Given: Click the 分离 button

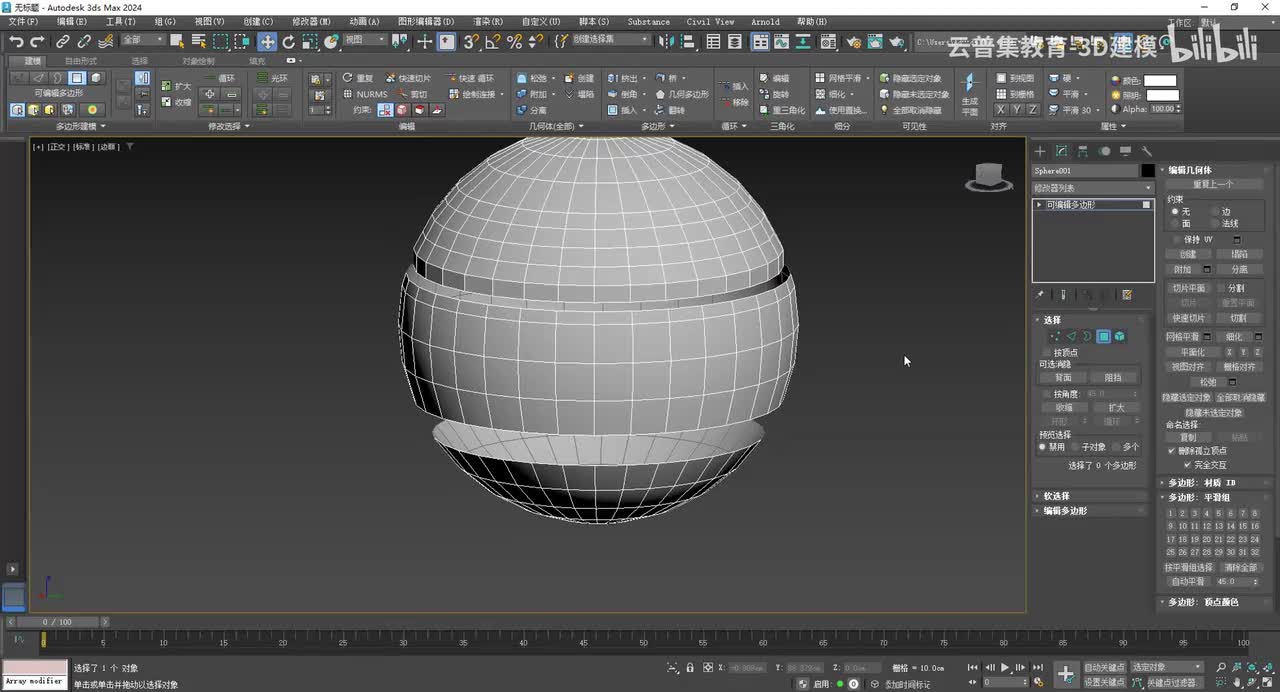Looking at the screenshot, I should coord(1239,269).
